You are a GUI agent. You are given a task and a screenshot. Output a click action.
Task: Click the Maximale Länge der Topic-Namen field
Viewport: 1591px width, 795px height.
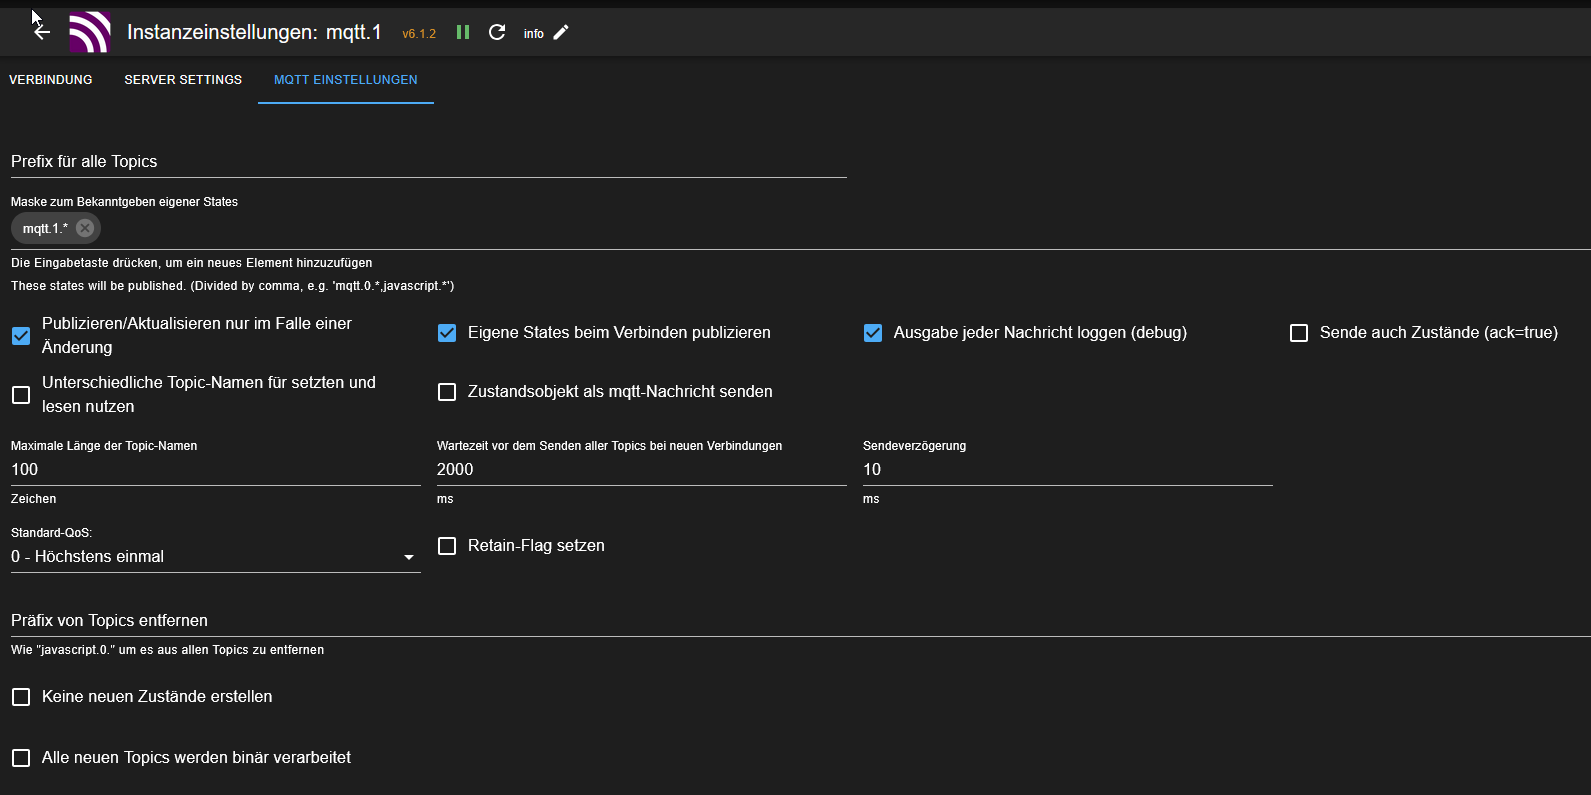pos(215,470)
